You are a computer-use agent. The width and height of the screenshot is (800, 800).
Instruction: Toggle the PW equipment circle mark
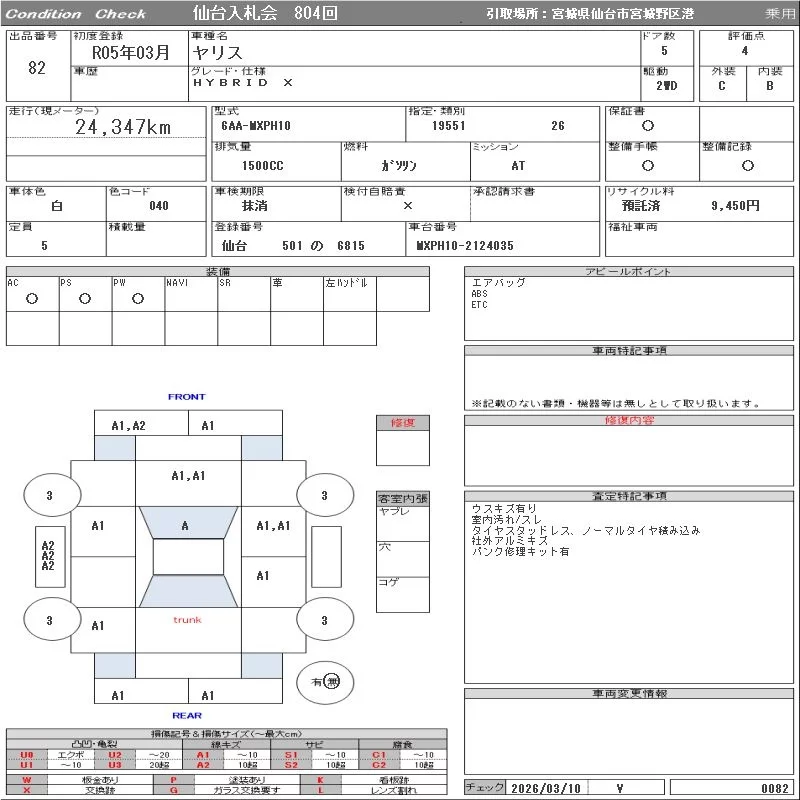[137, 298]
